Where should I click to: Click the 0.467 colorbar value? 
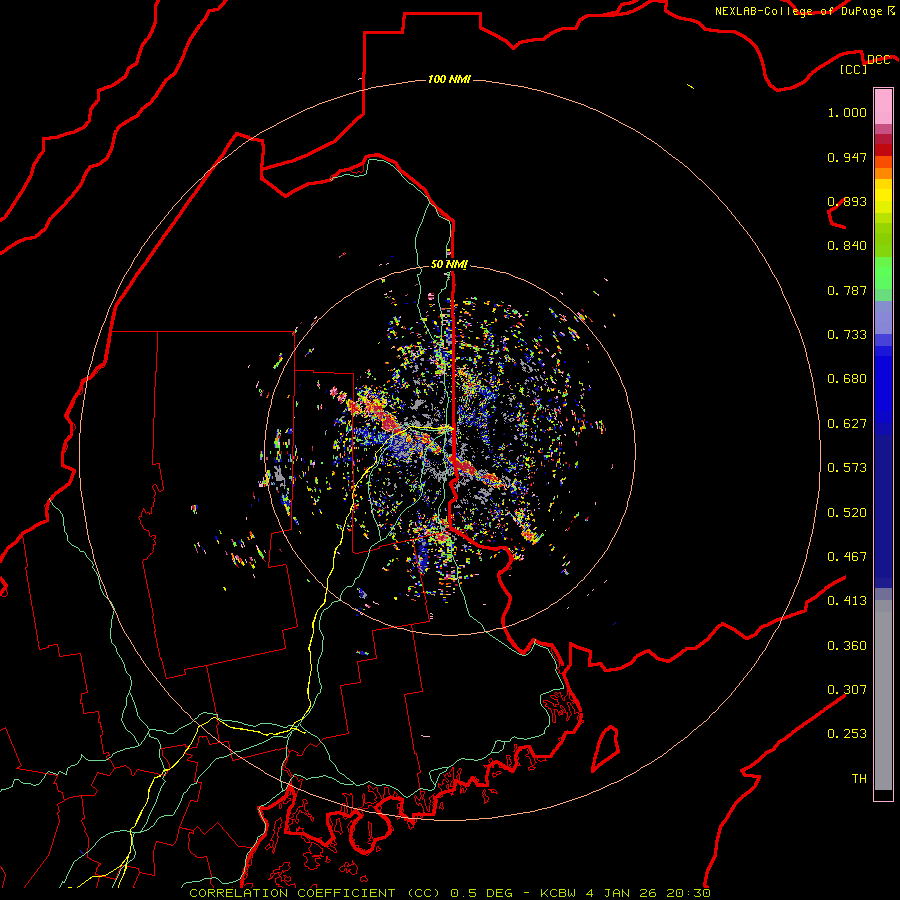(847, 557)
